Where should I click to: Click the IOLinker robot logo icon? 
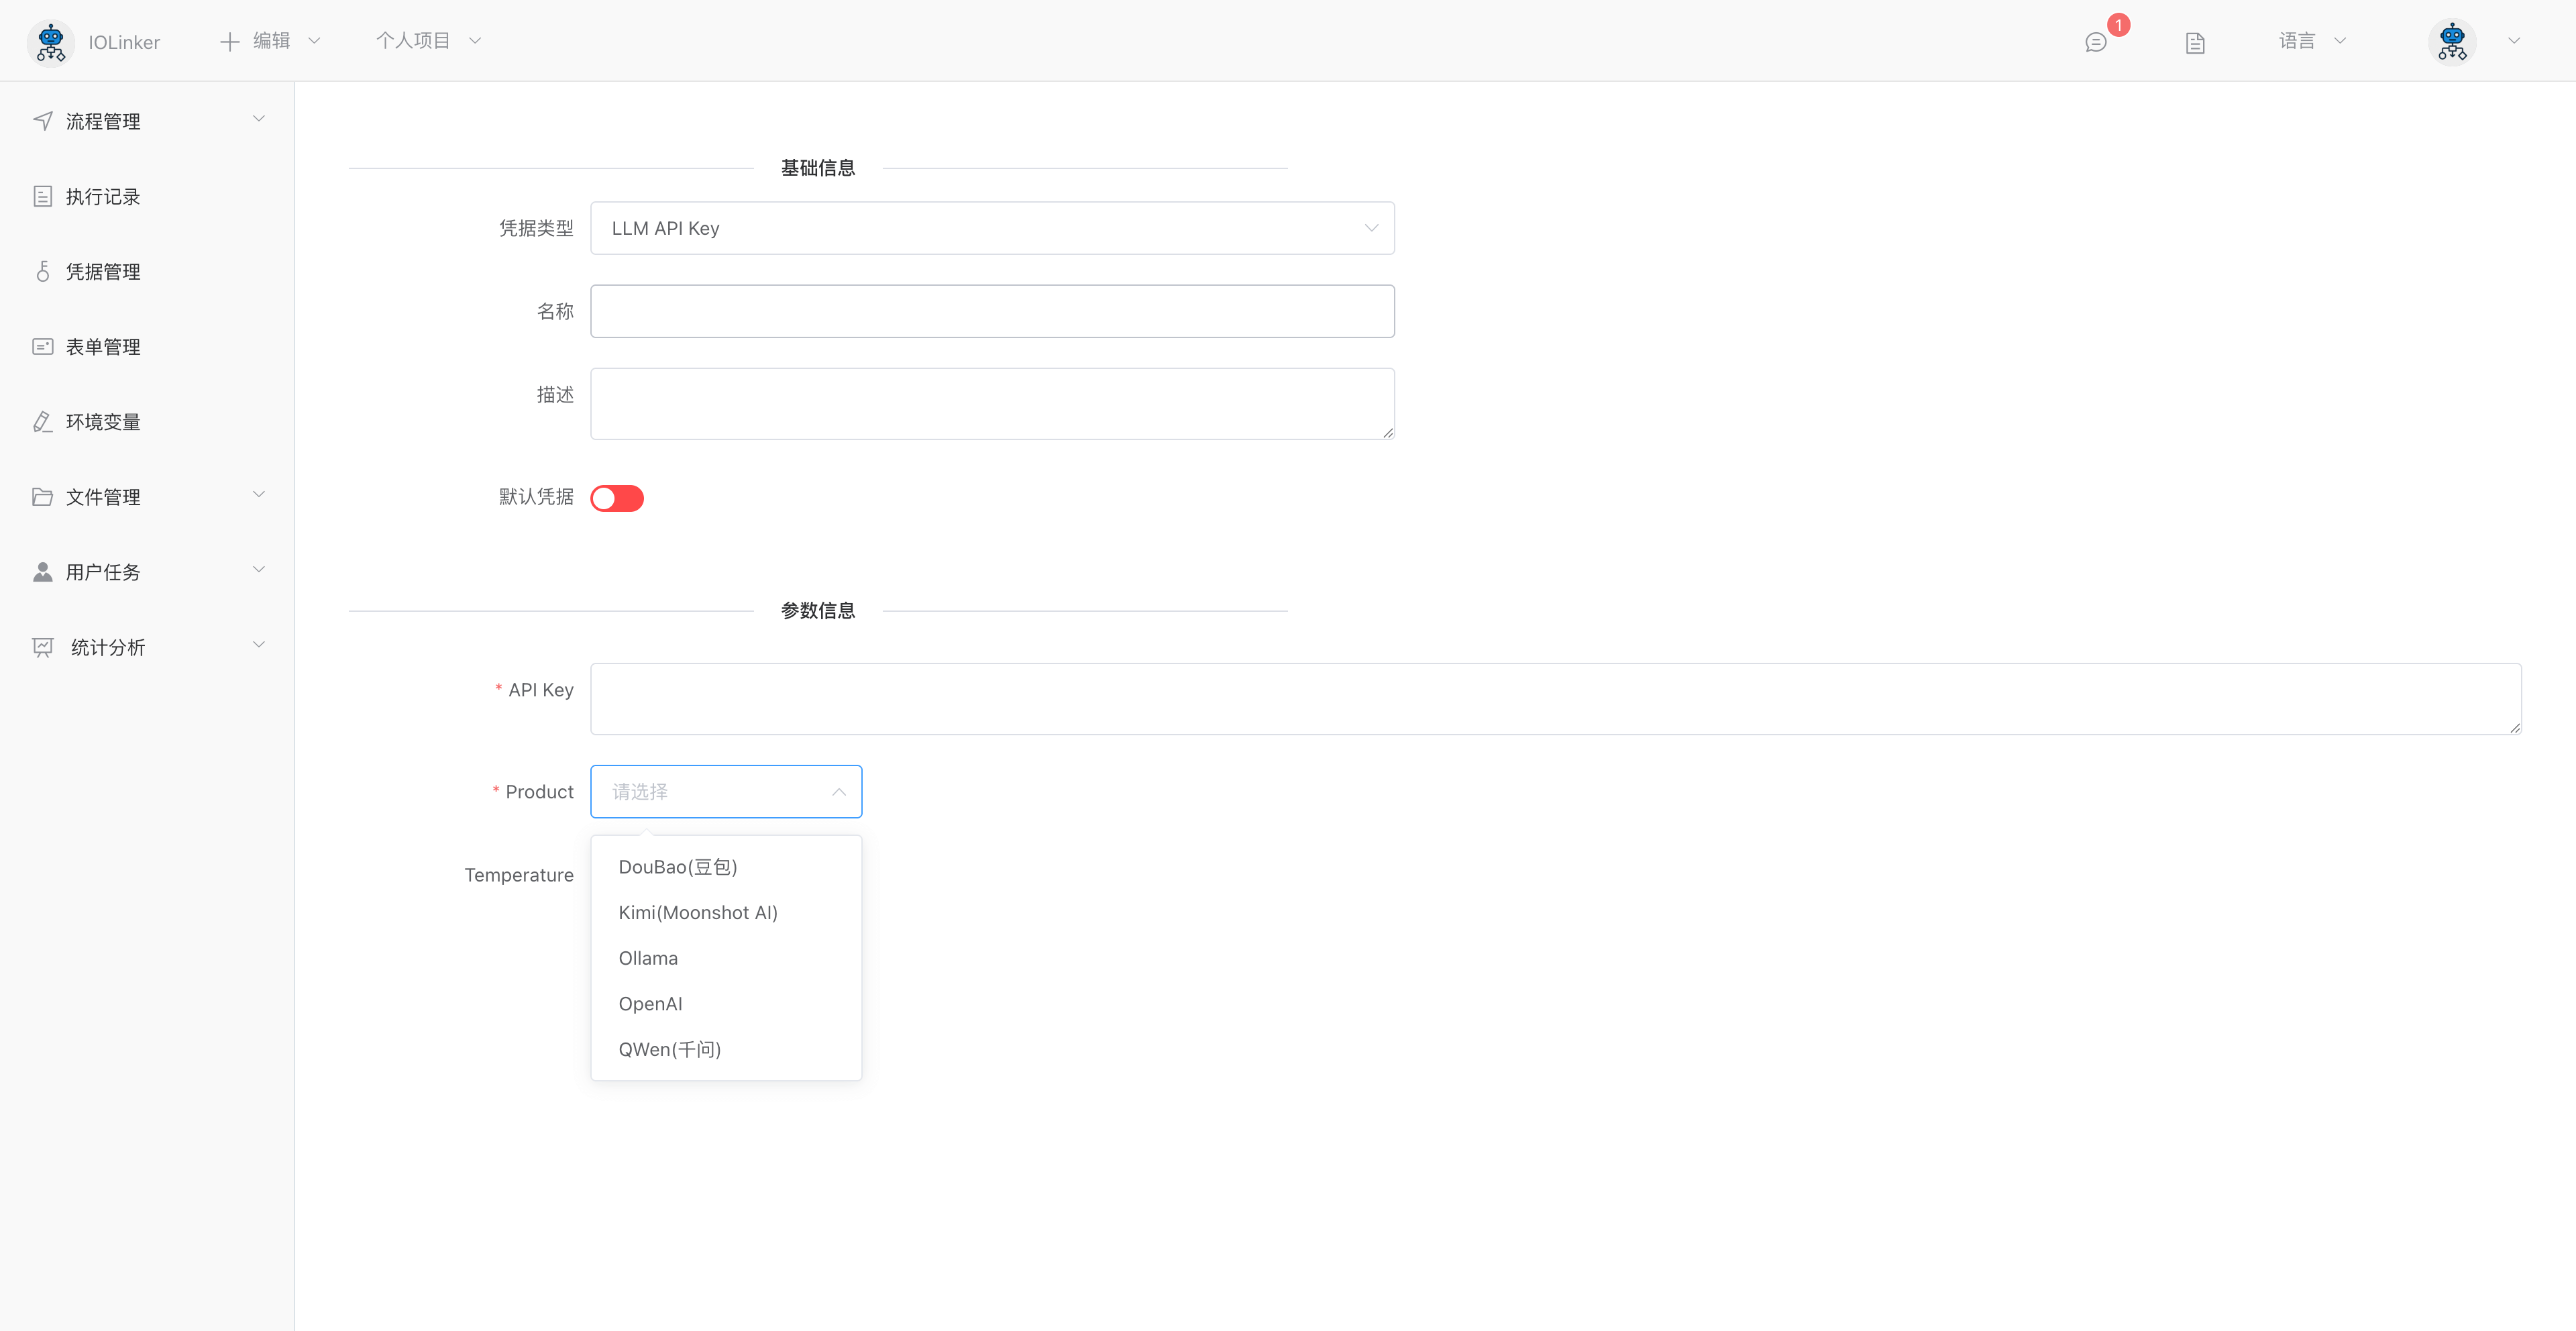coord(50,42)
